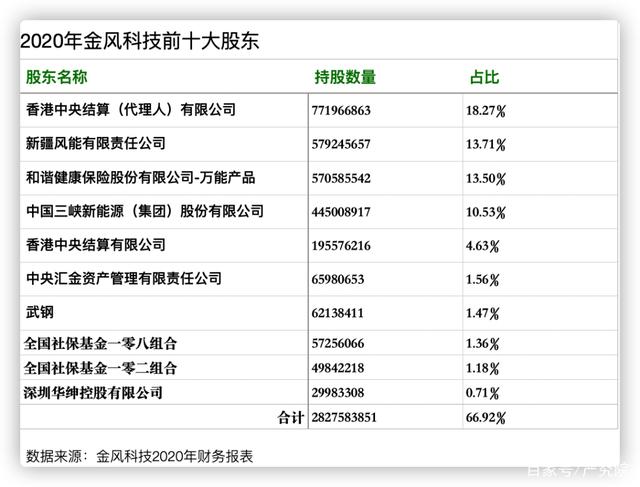Viewport: 640px width, 487px height.
Task: Click percentage 13.71%
Action: 486,145
